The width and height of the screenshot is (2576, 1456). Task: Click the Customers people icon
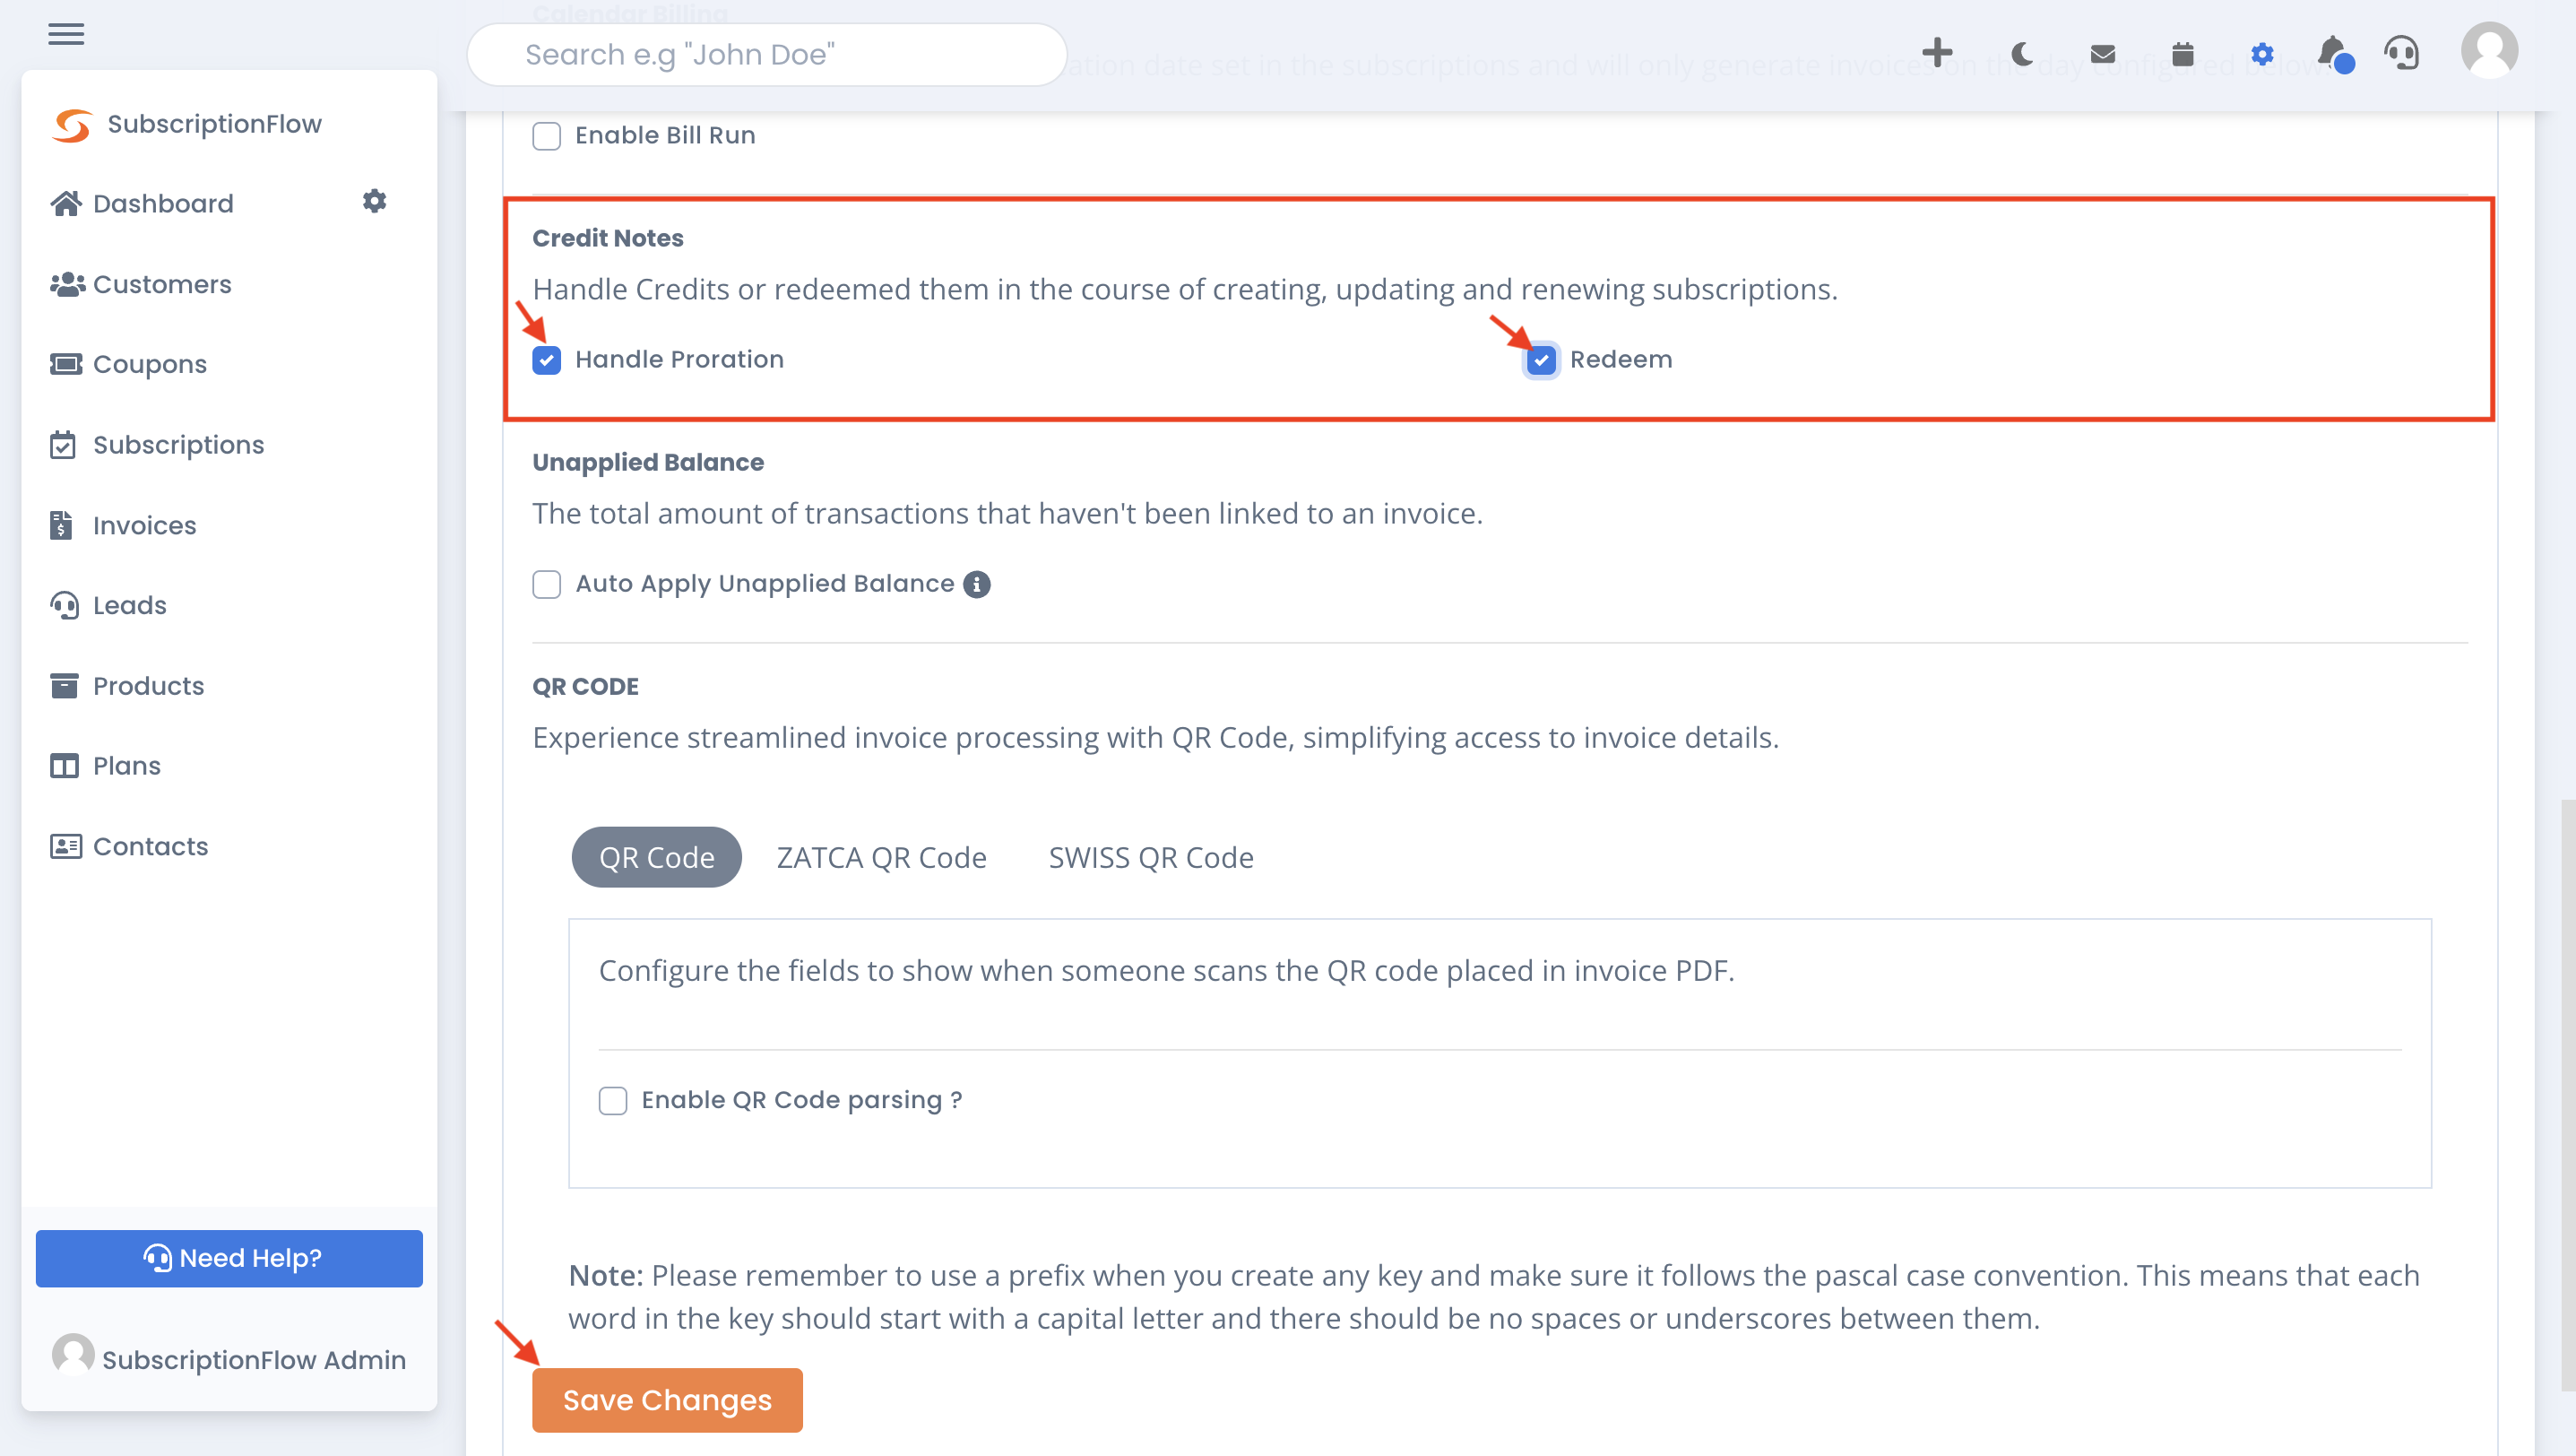coord(66,284)
